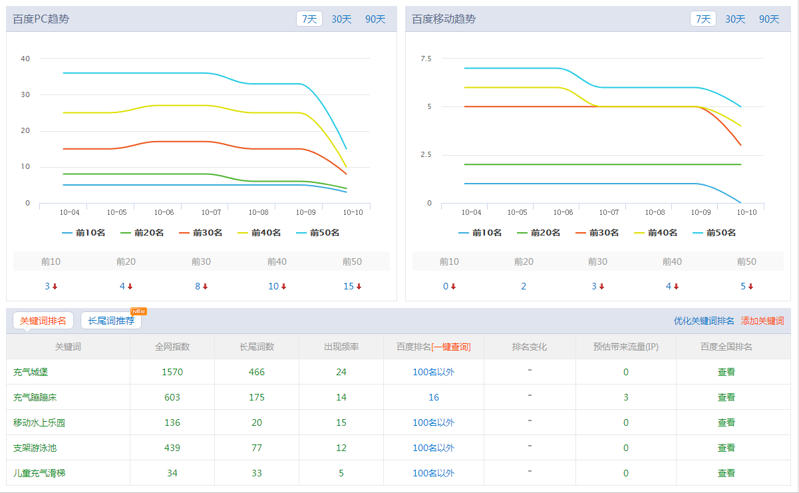Click PC 前30 count value 8
This screenshot has width=799, height=493.
point(198,287)
